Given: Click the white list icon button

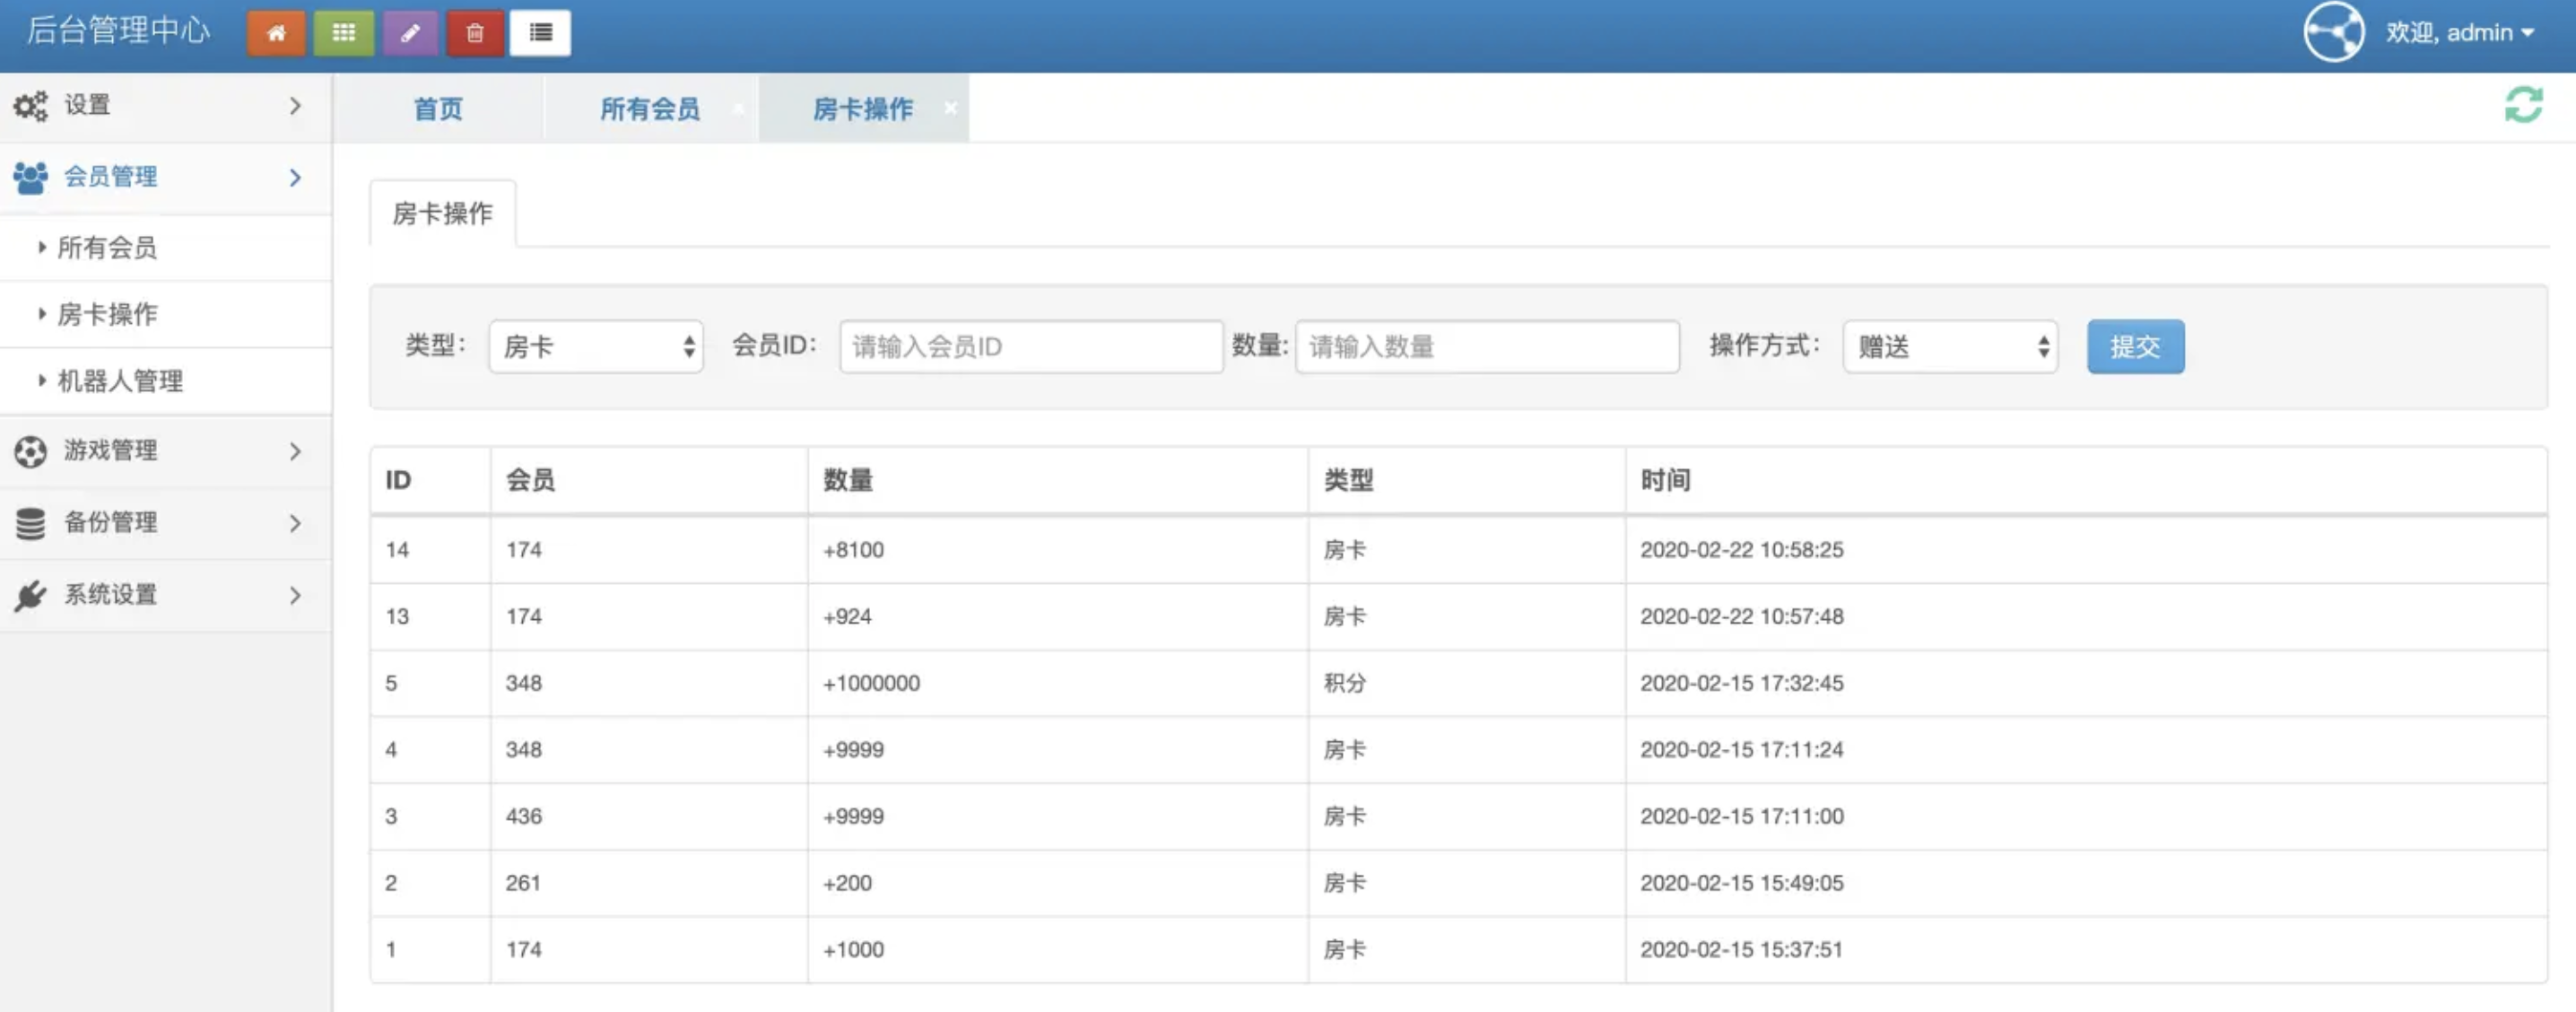Looking at the screenshot, I should [x=541, y=33].
